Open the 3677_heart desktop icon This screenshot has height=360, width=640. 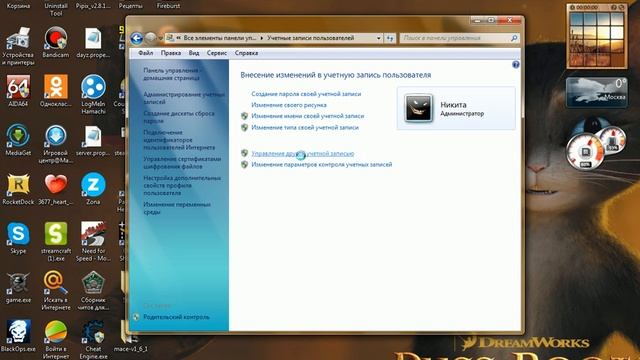click(x=56, y=189)
